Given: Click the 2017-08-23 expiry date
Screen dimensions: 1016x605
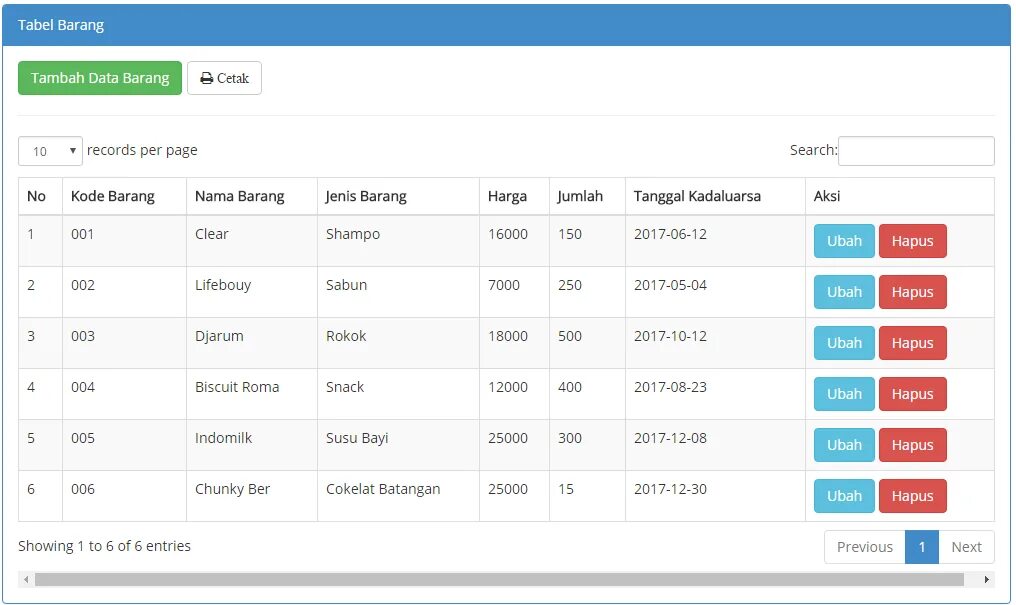Looking at the screenshot, I should point(670,387).
